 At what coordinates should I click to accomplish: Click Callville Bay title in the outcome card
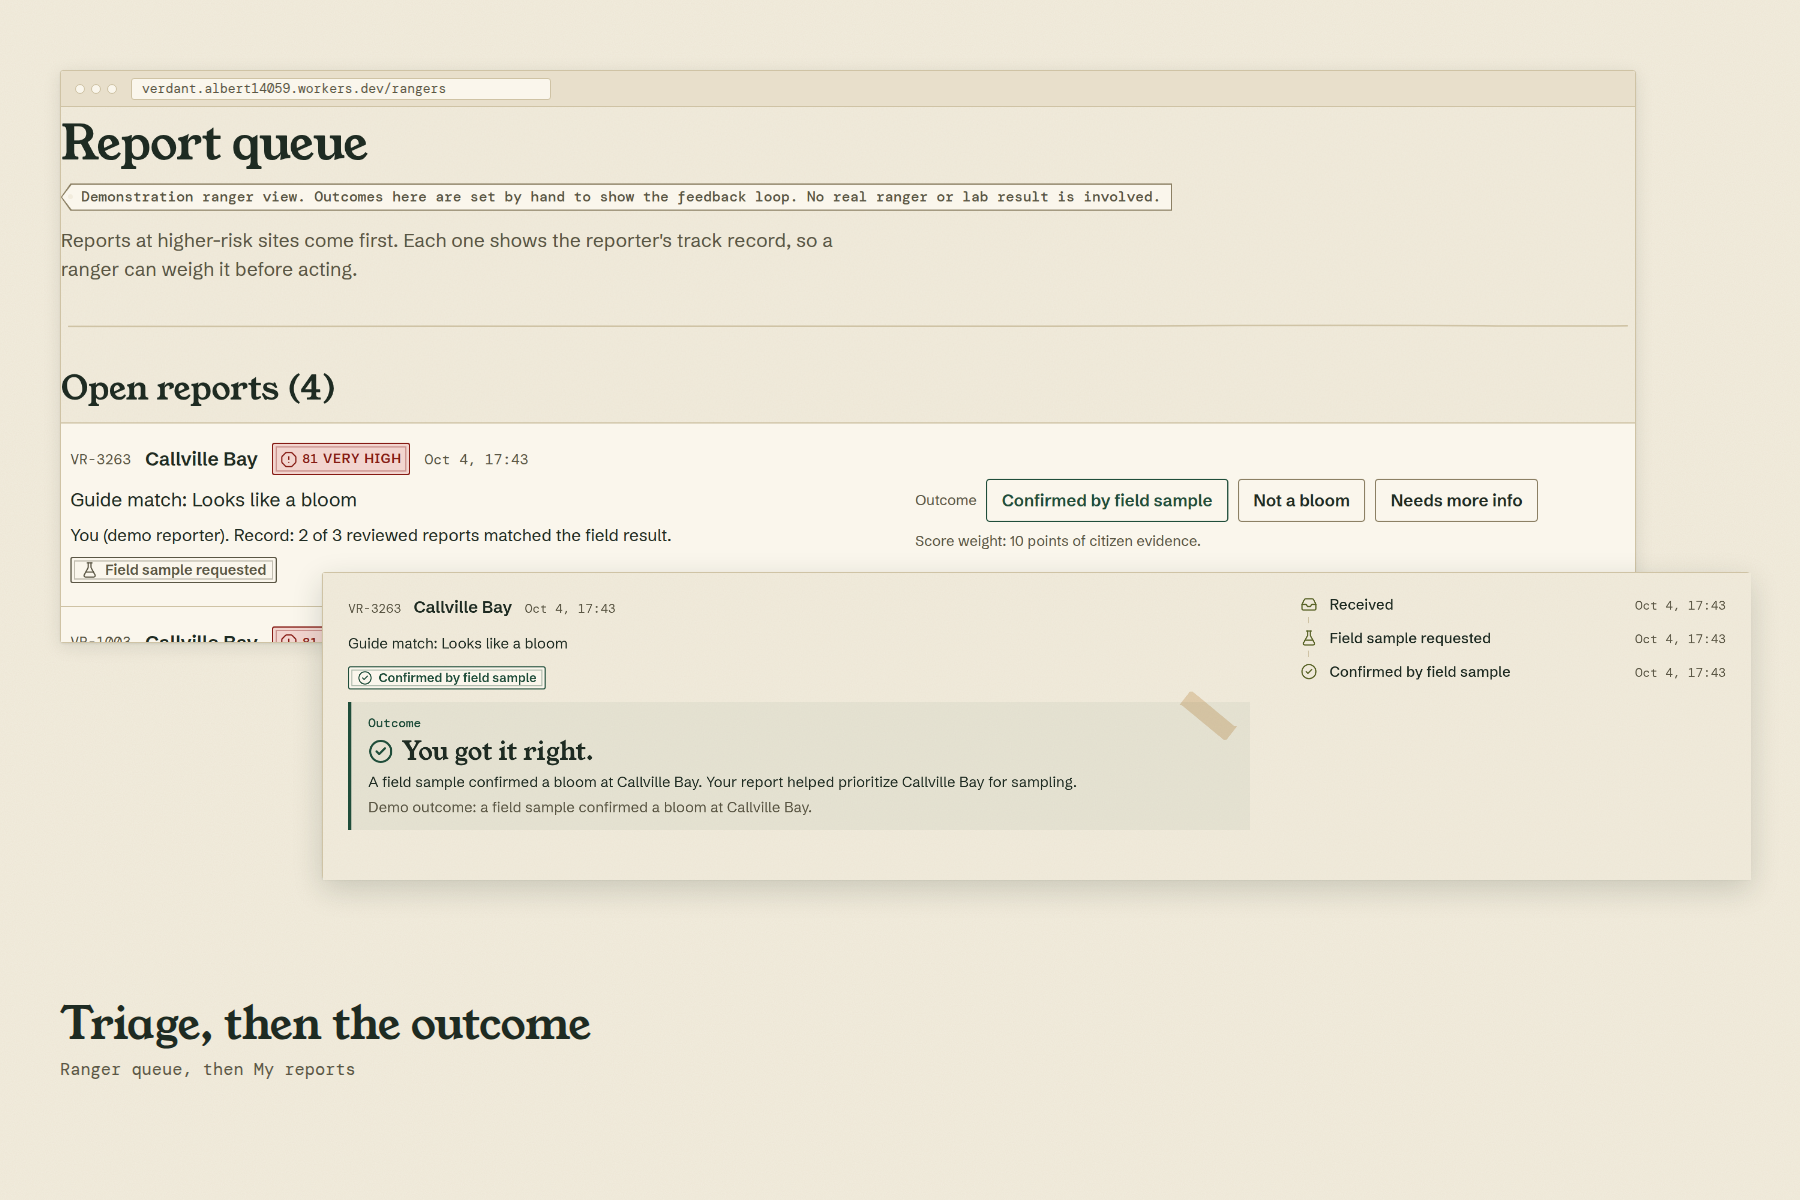click(462, 607)
